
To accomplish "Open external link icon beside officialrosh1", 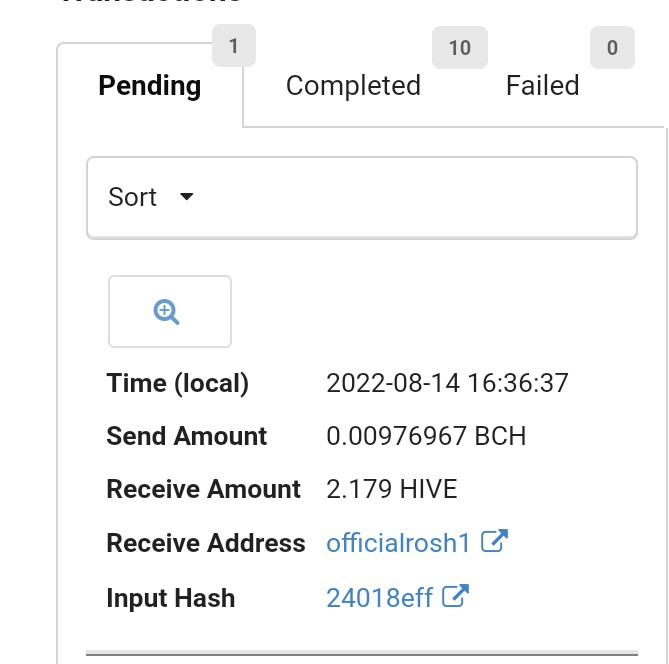I will [494, 541].
